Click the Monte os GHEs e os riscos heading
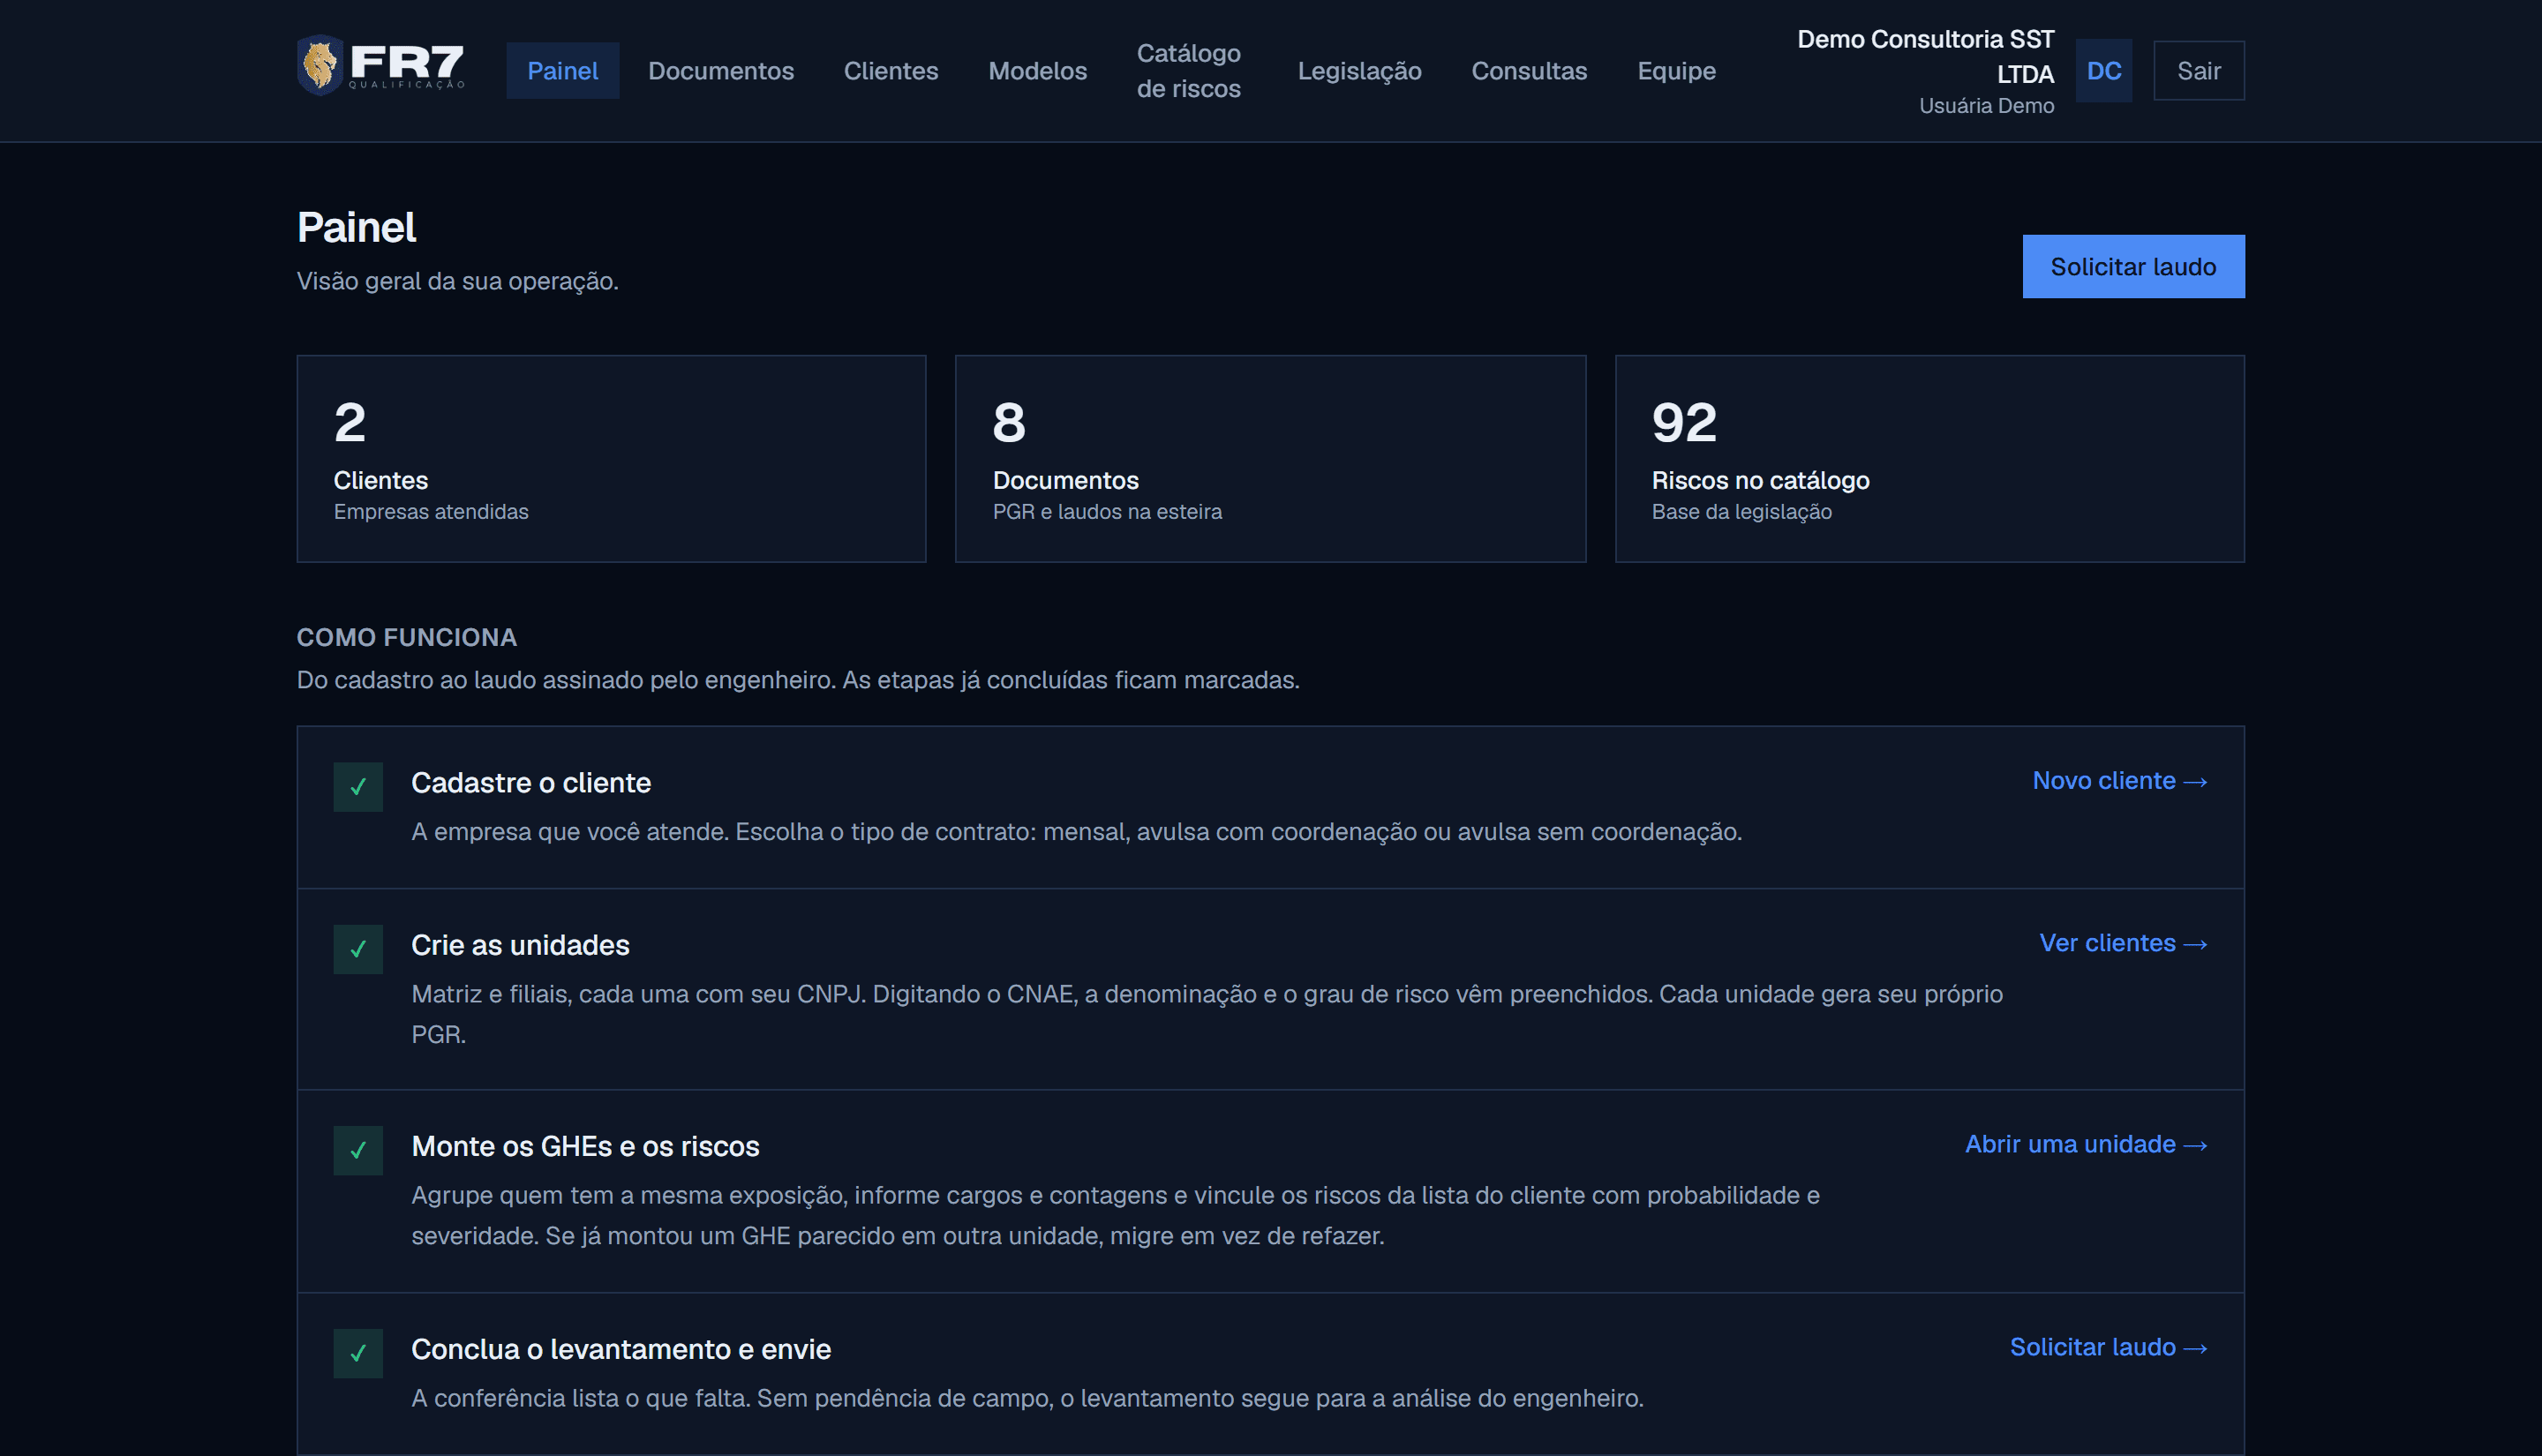The image size is (2542, 1456). click(585, 1146)
